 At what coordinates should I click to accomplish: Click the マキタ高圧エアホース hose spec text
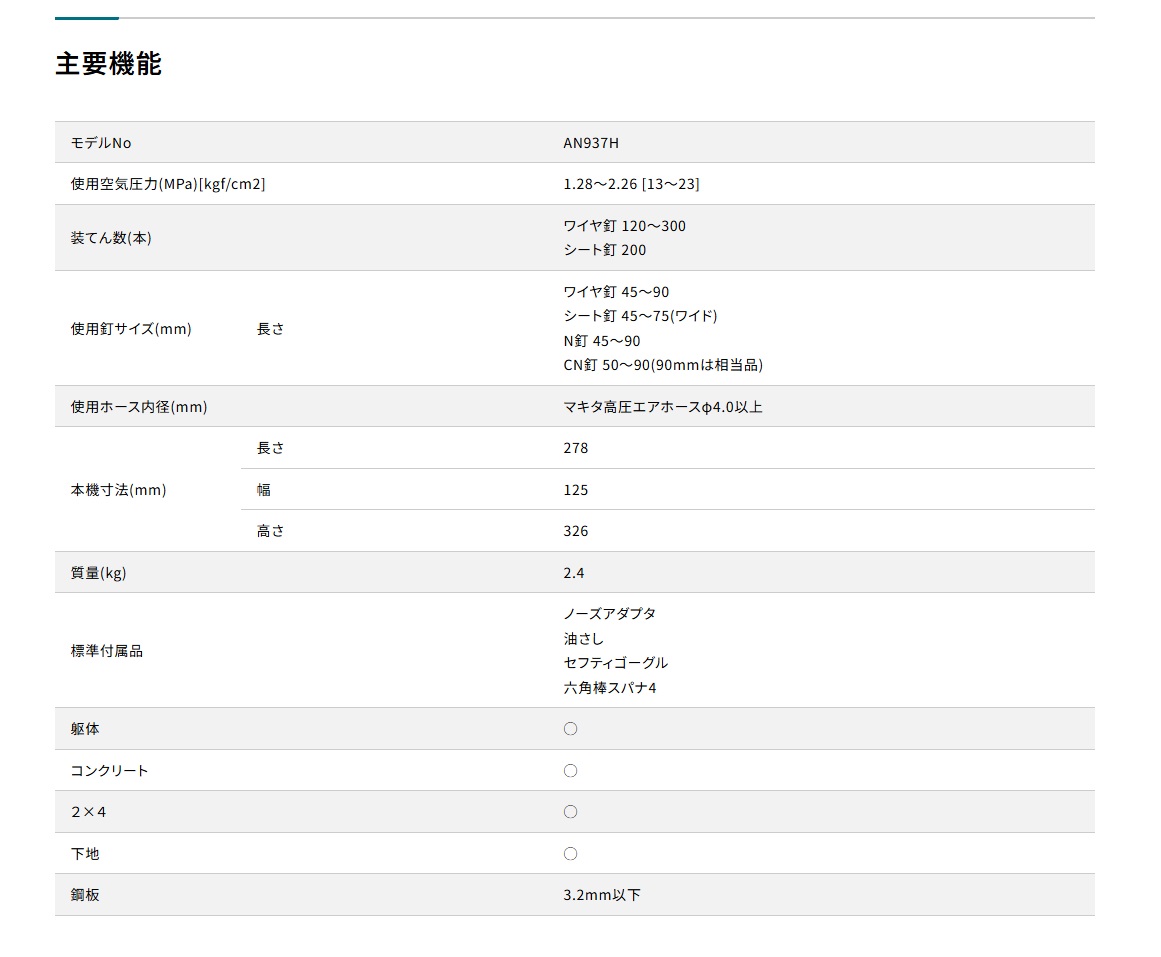pos(663,407)
